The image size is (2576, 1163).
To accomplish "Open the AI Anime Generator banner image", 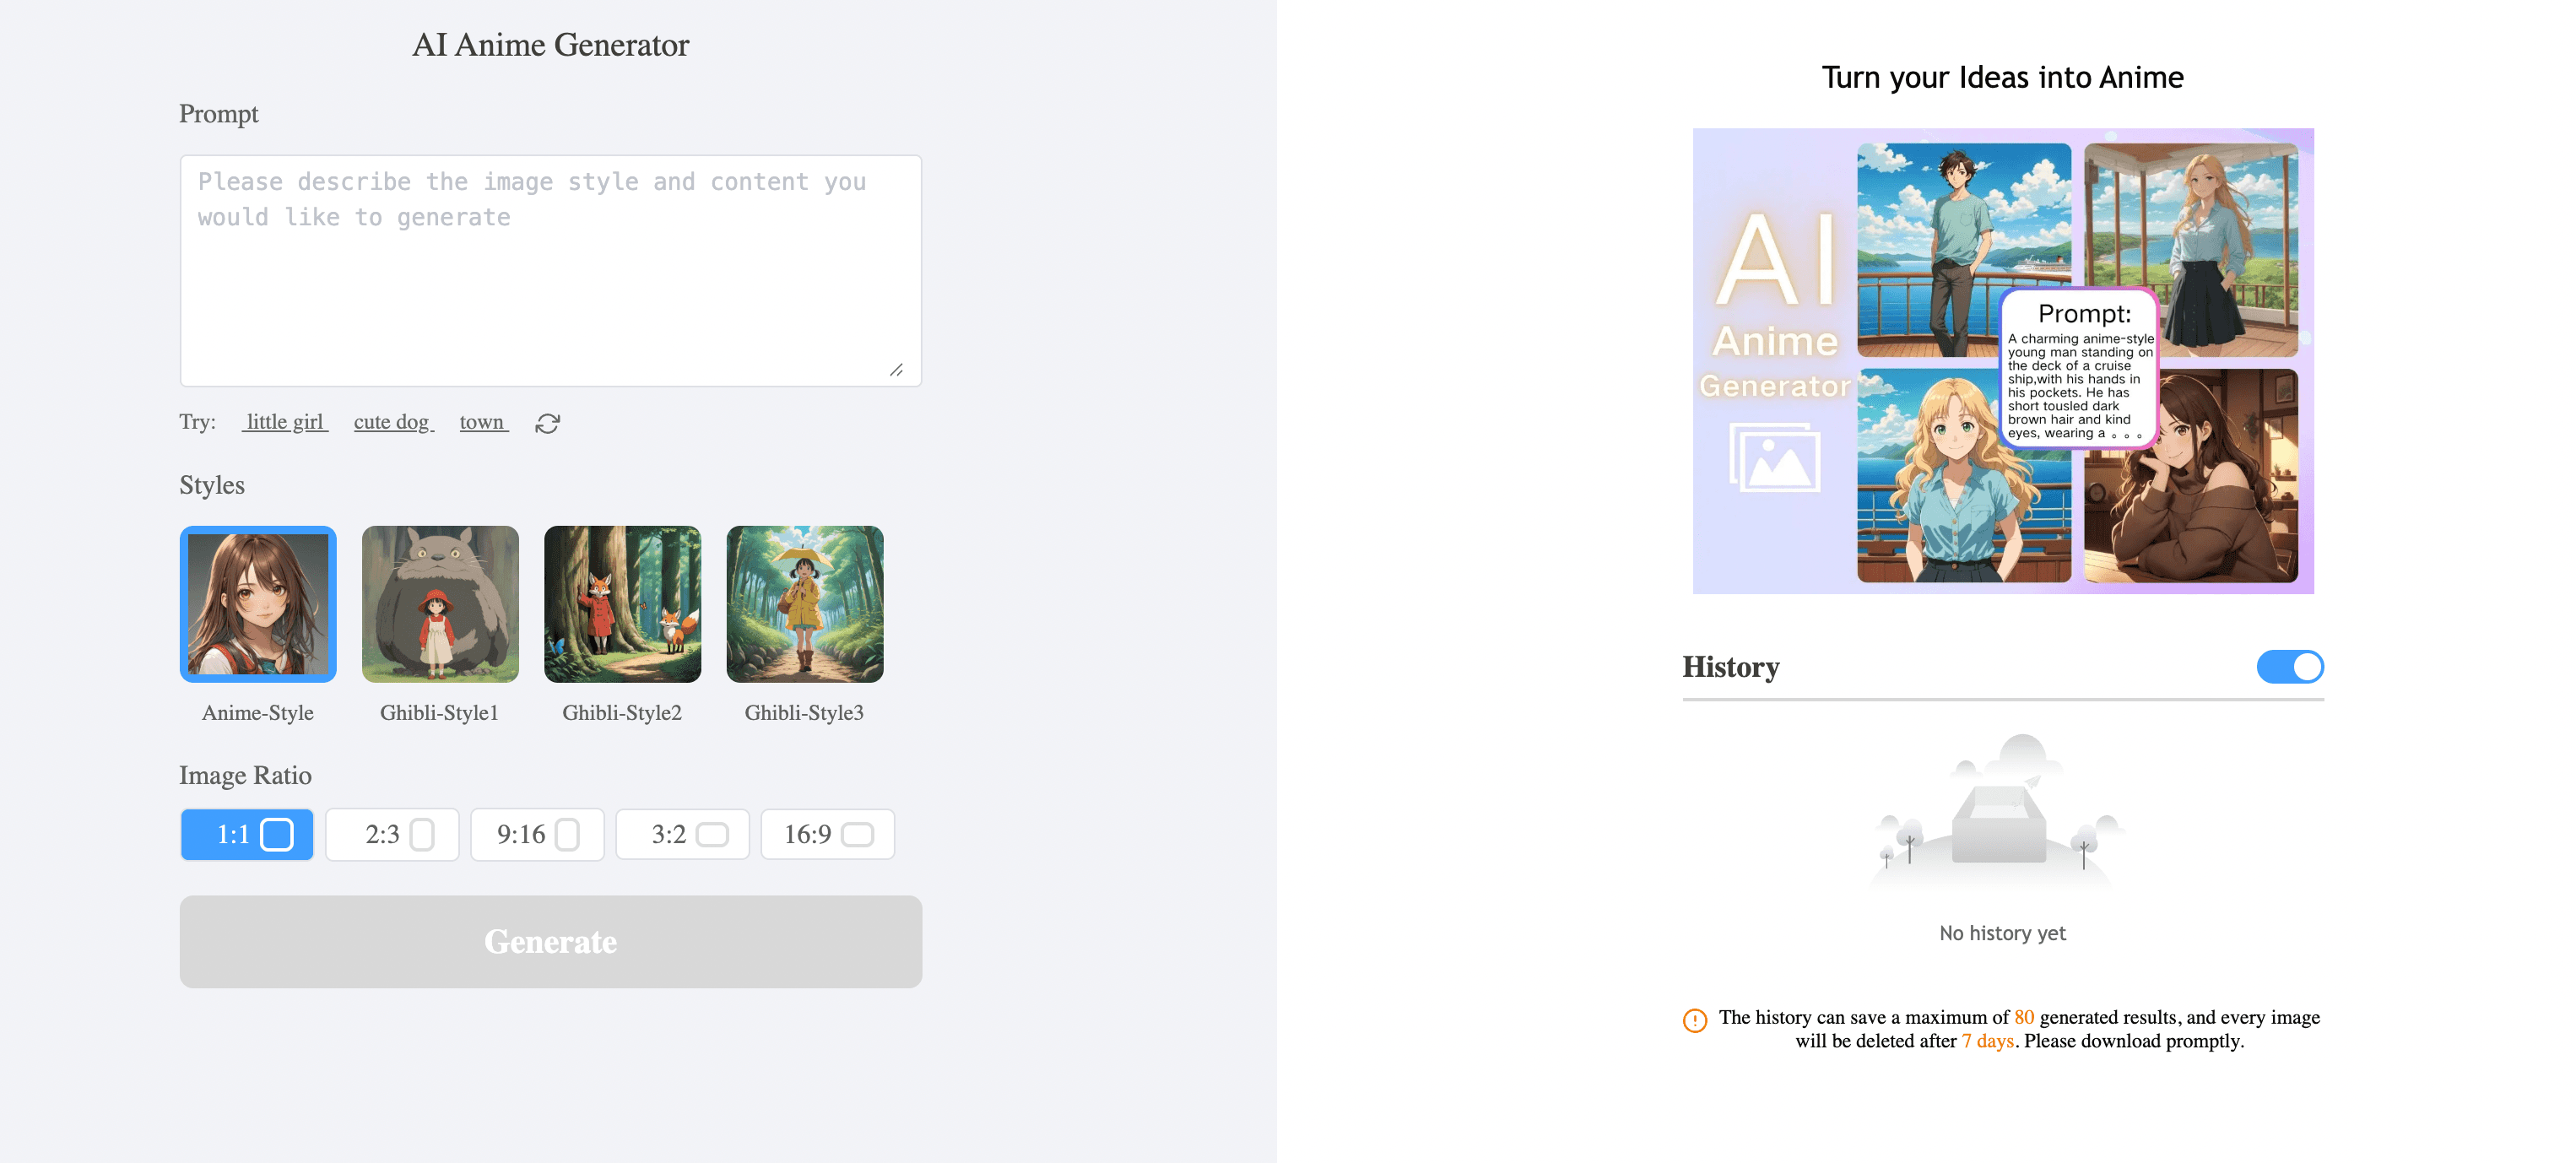I will point(2003,361).
